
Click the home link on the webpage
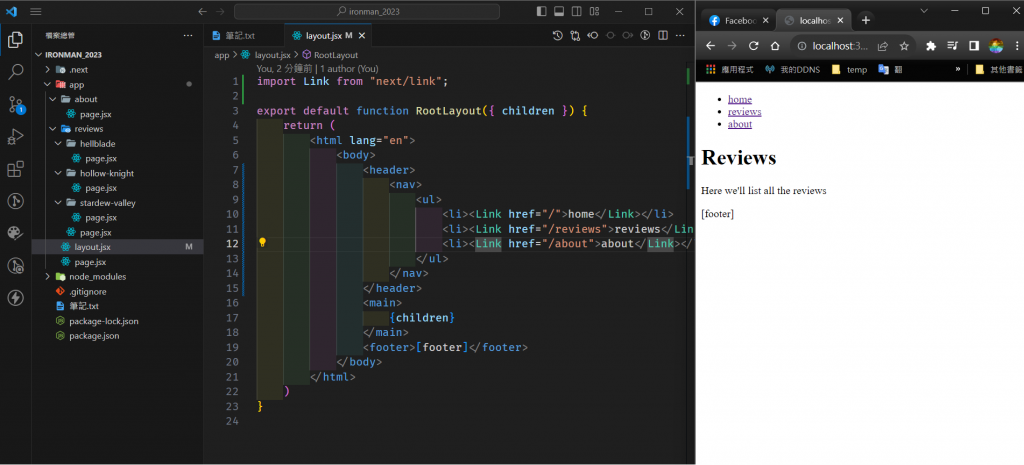point(739,99)
